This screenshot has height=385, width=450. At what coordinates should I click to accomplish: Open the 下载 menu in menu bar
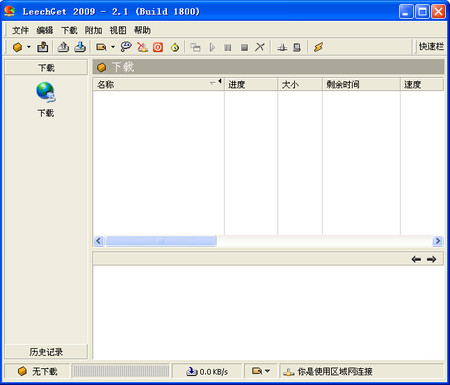pyautogui.click(x=69, y=30)
